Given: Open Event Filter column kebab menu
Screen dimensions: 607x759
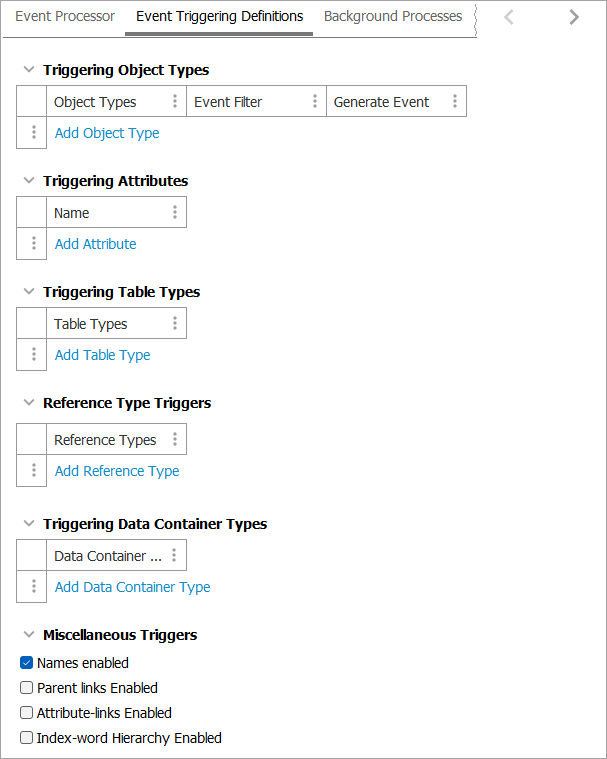Looking at the screenshot, I should (315, 102).
